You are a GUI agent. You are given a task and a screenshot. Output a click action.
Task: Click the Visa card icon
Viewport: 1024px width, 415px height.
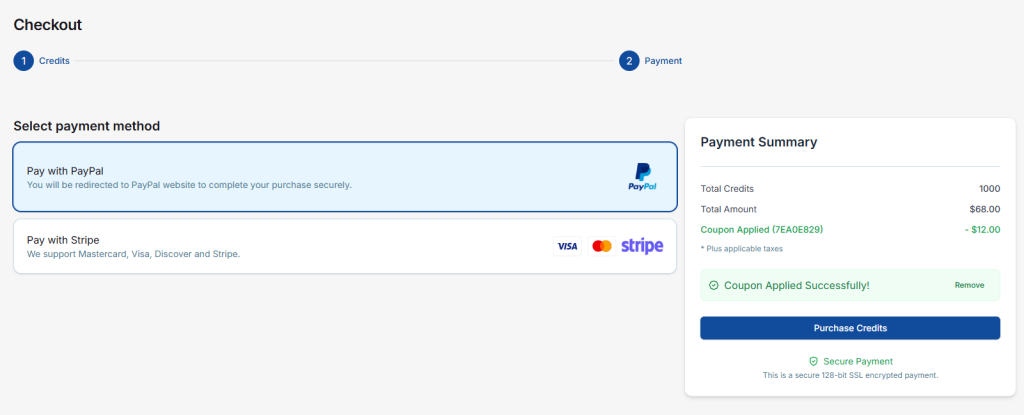pyautogui.click(x=567, y=246)
